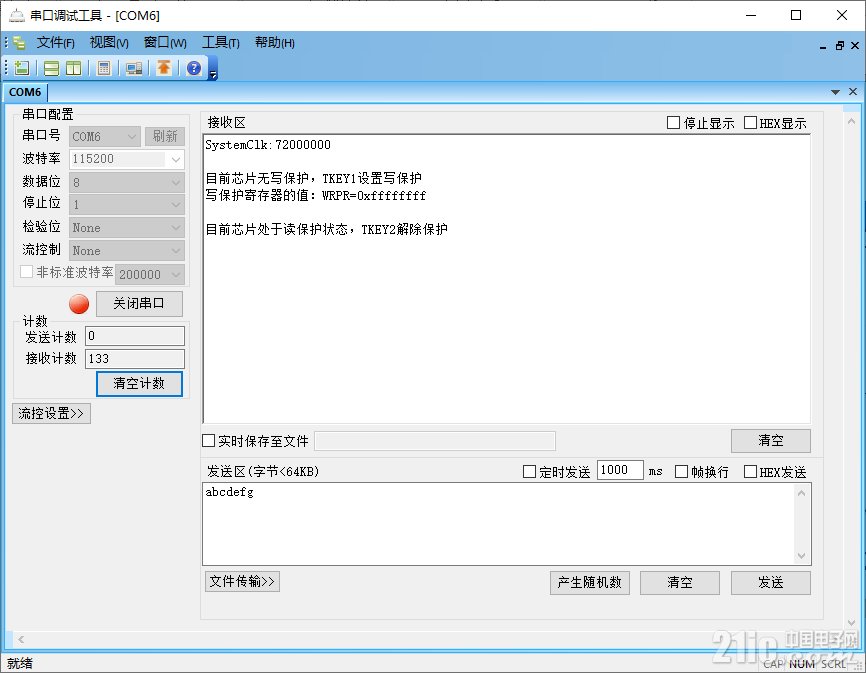Open the 200000 non-standard baud dropdown
The width and height of the screenshot is (866, 673).
pos(150,274)
